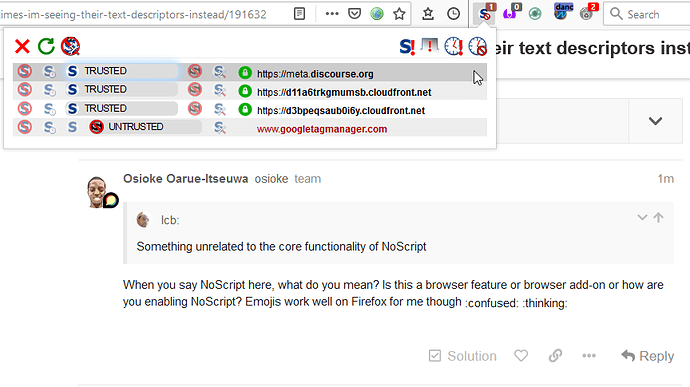This screenshot has width=690, height=387.
Task: Open Custom preset for d11a6trkgmumsb.cloudfront.net
Action: click(x=220, y=90)
